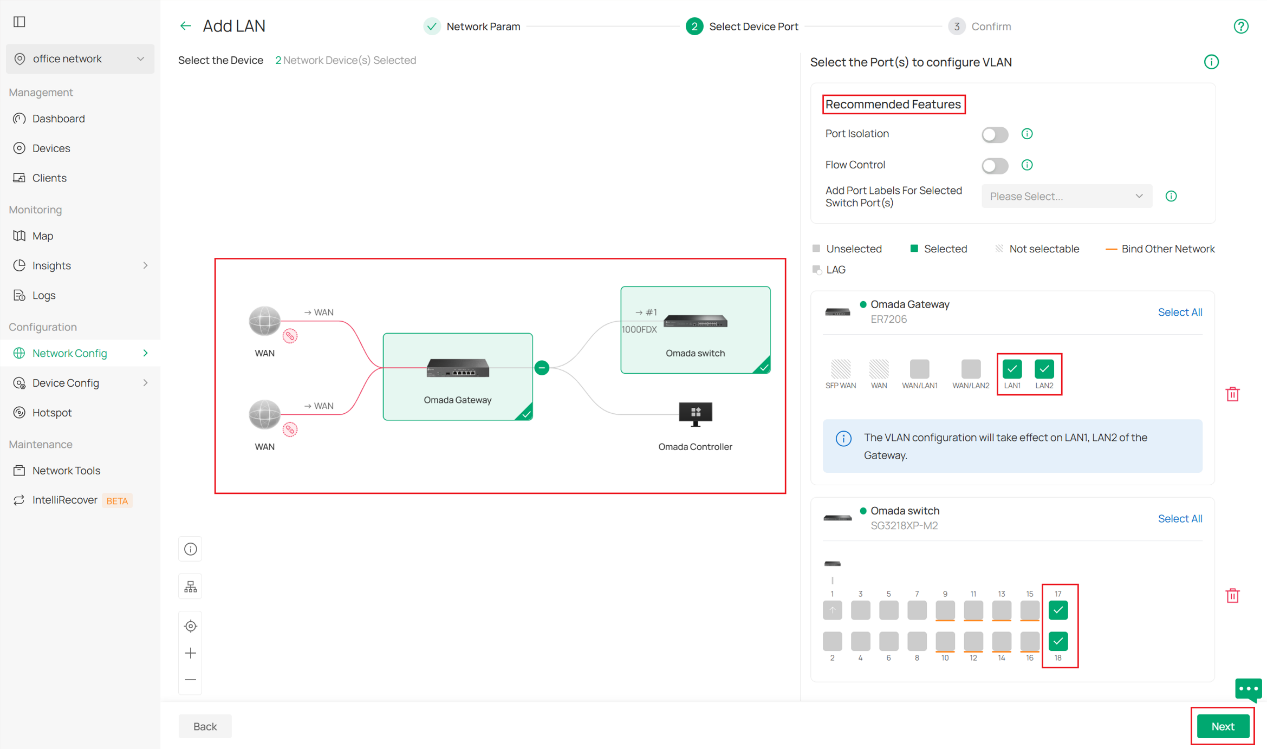Deselect the LAN1 port on the Omada Gateway
Viewport: 1267px width, 749px height.
click(x=1012, y=368)
